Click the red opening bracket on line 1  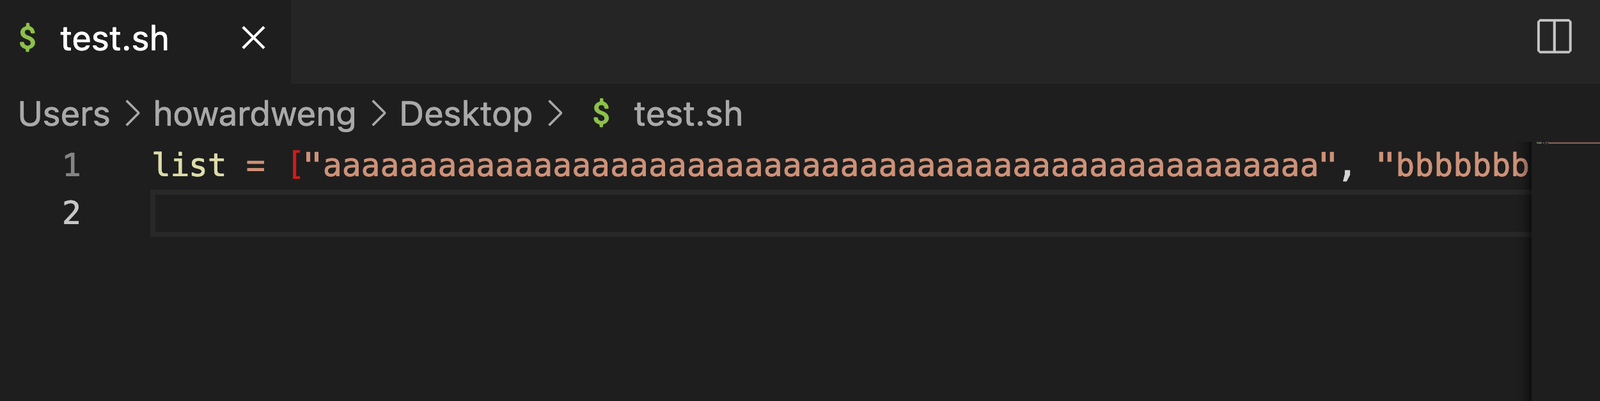[x=295, y=165]
